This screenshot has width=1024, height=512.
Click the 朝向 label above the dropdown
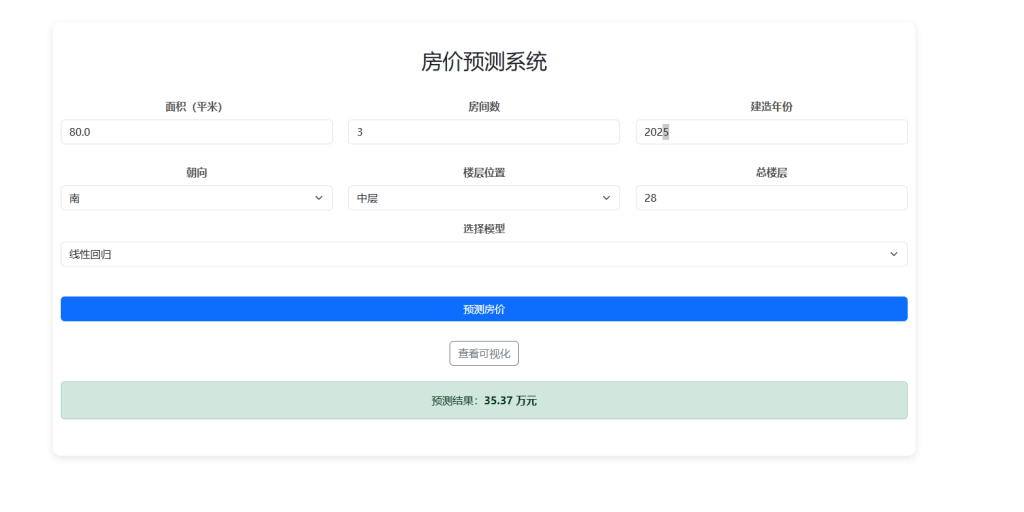click(196, 173)
